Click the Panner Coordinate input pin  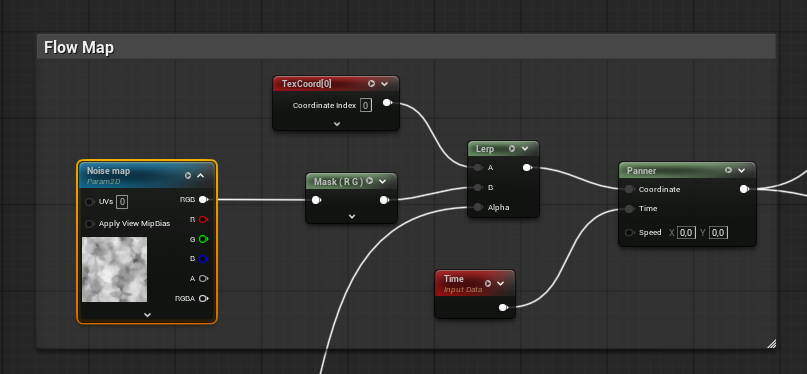pos(629,189)
